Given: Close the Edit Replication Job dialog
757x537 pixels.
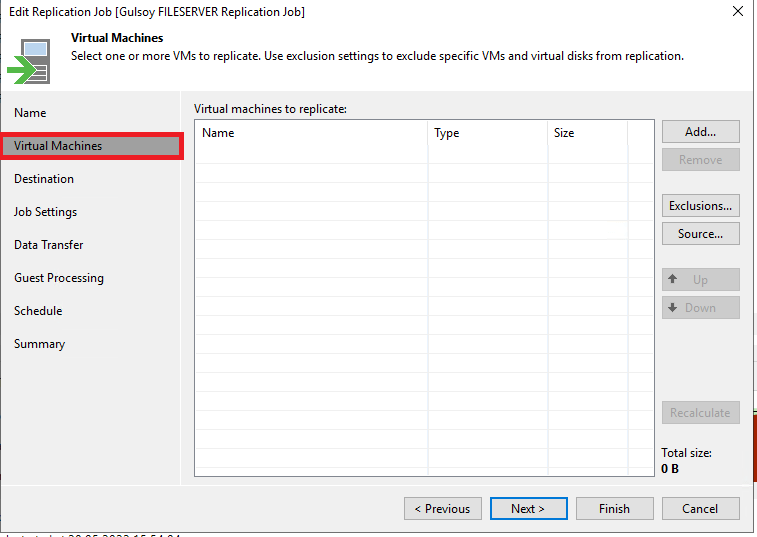Looking at the screenshot, I should tap(737, 12).
